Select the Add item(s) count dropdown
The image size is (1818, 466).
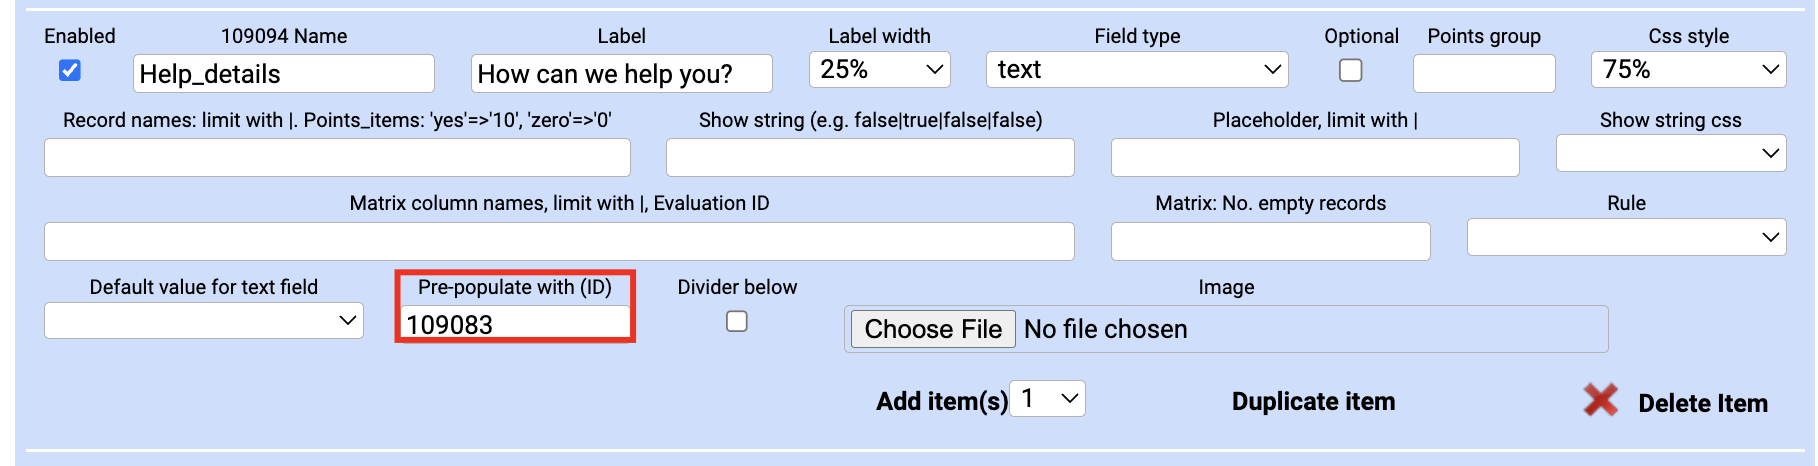(x=1047, y=399)
